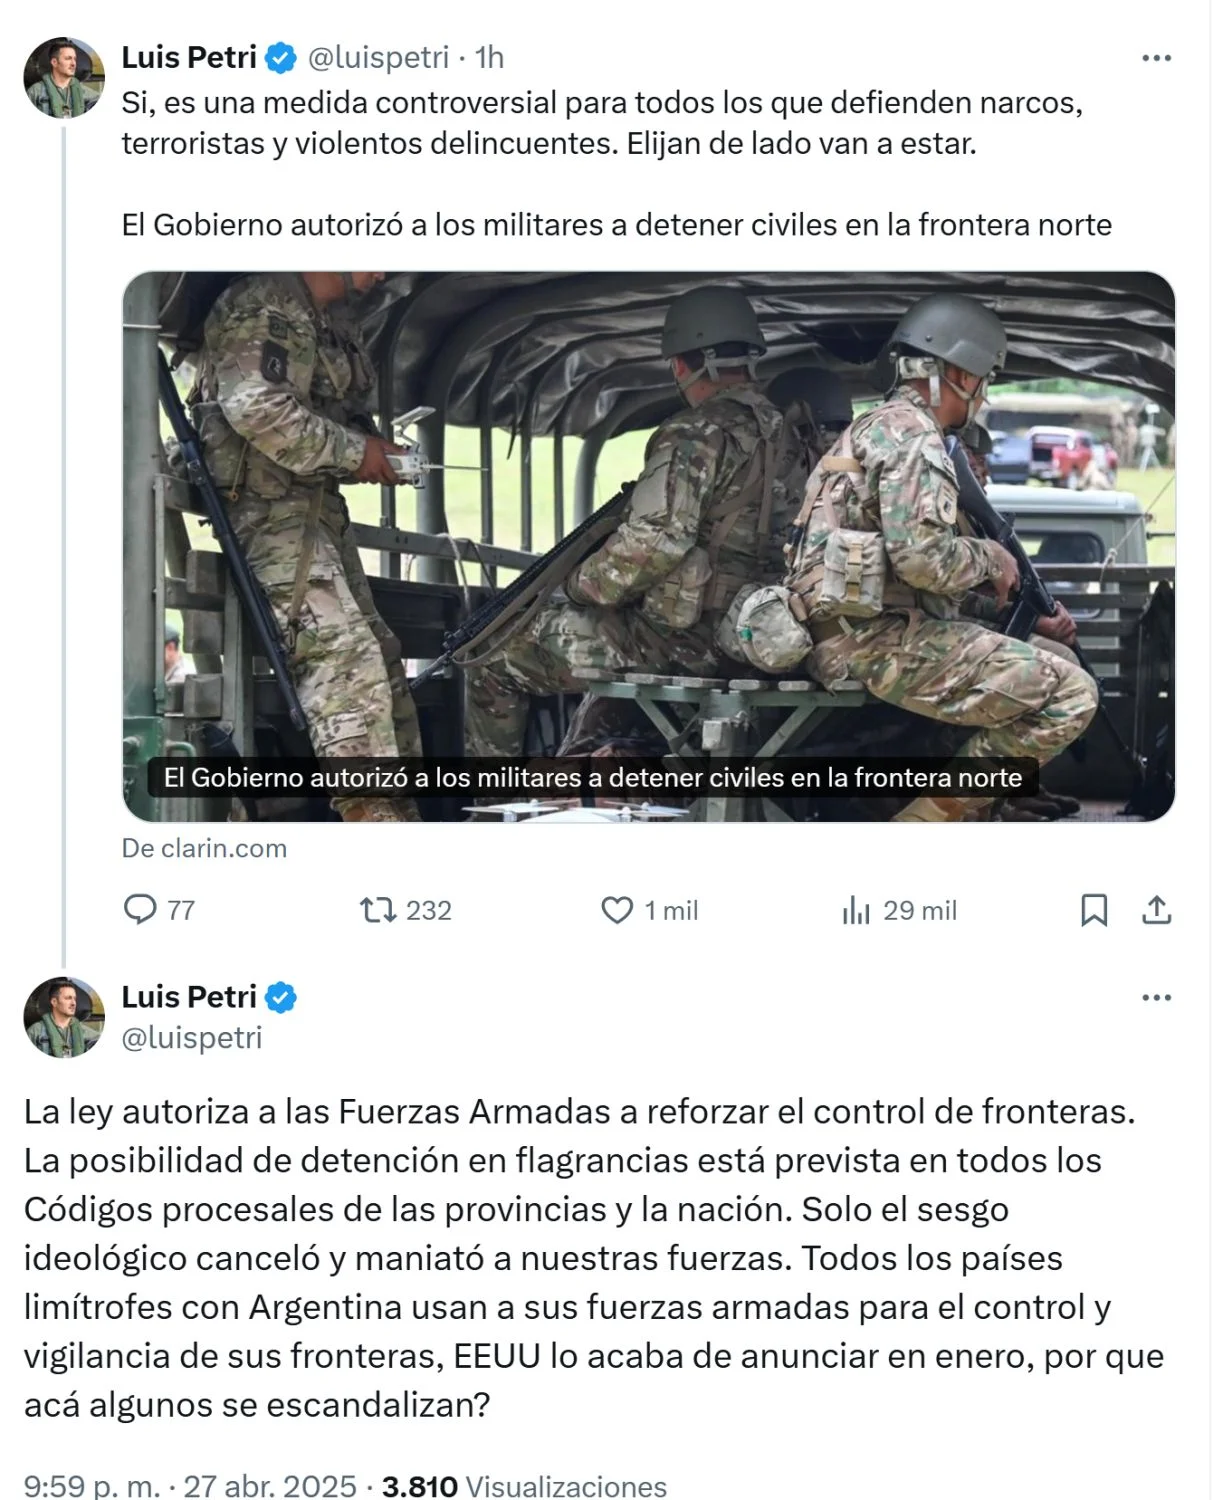The width and height of the screenshot is (1226, 1500).
Task: Open the profile avatar on the second tweet
Action: click(x=64, y=1017)
